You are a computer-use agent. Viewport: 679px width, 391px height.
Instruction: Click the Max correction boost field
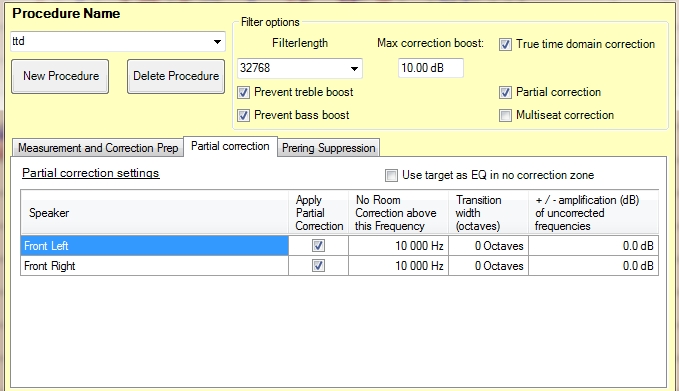click(x=430, y=68)
